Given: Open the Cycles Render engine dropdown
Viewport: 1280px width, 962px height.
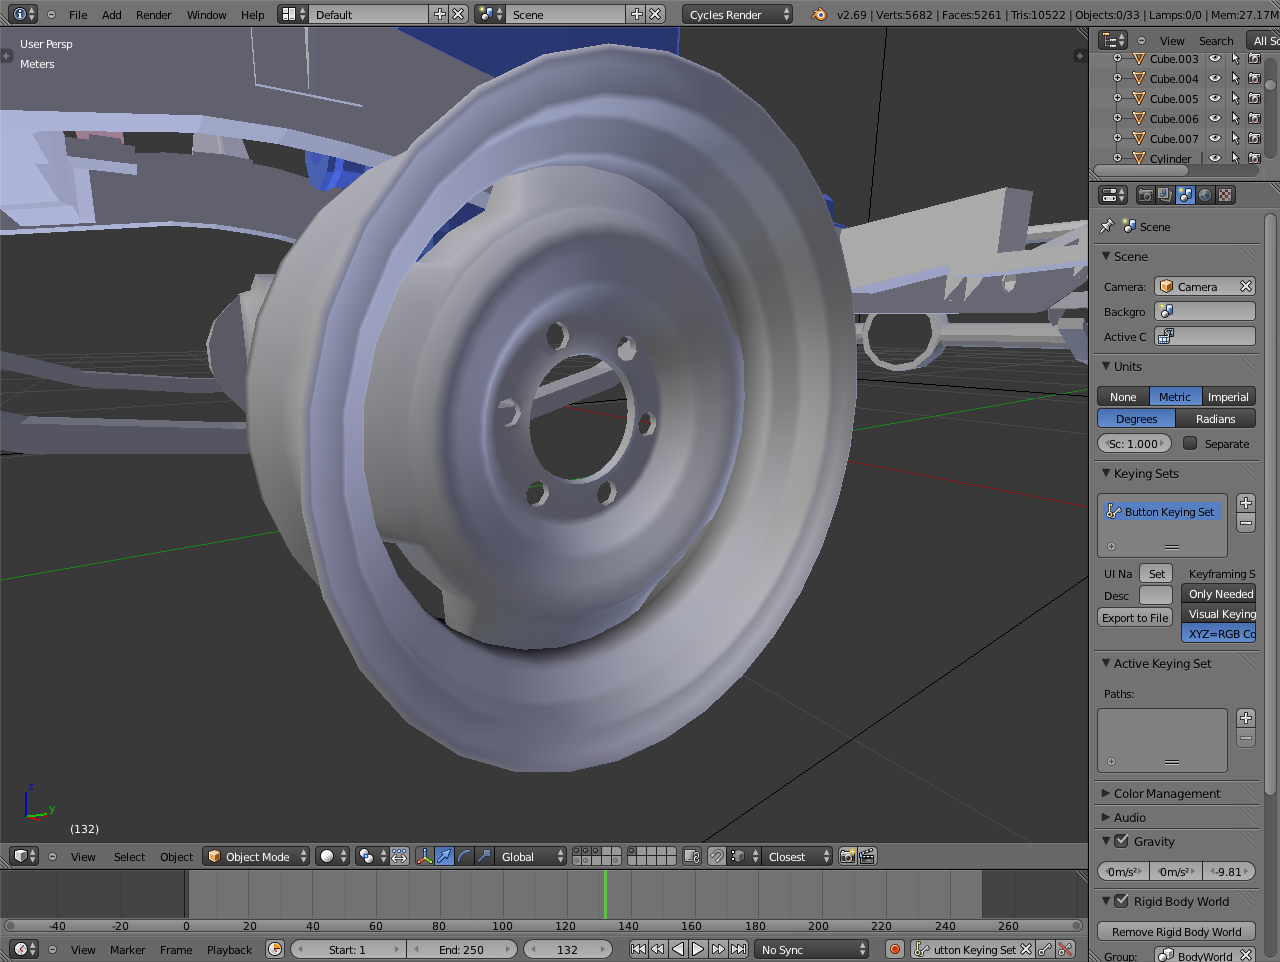Looking at the screenshot, I should (x=738, y=14).
